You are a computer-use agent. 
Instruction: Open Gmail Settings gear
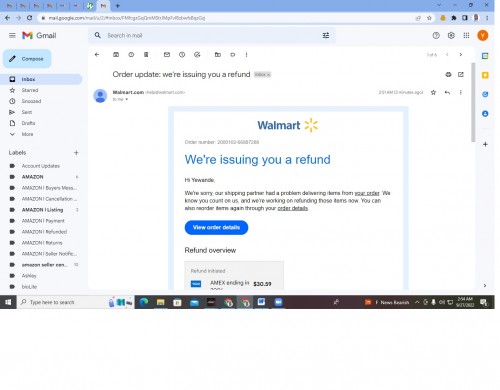coord(451,35)
